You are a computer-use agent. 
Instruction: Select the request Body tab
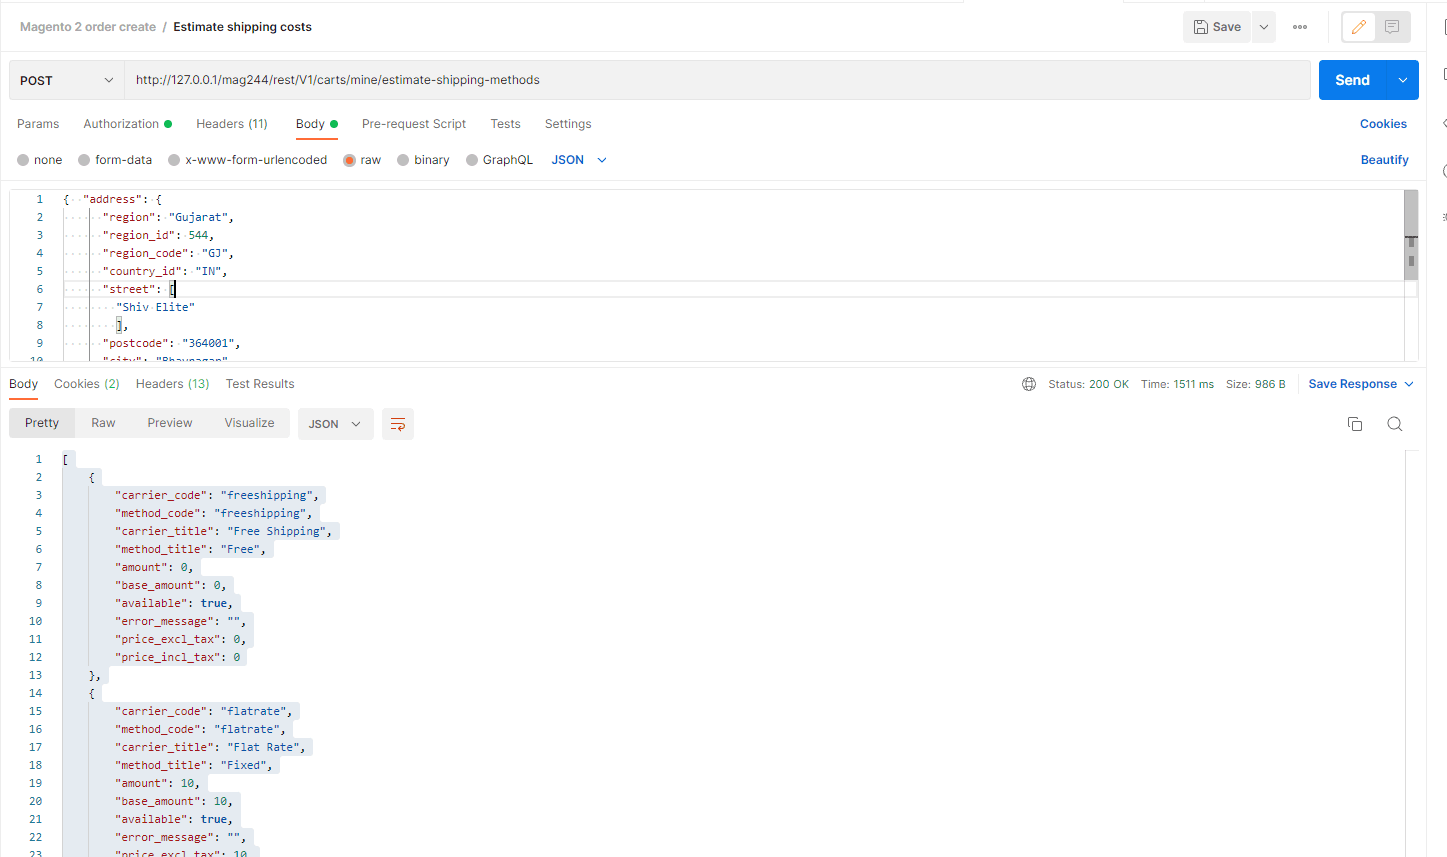316,124
